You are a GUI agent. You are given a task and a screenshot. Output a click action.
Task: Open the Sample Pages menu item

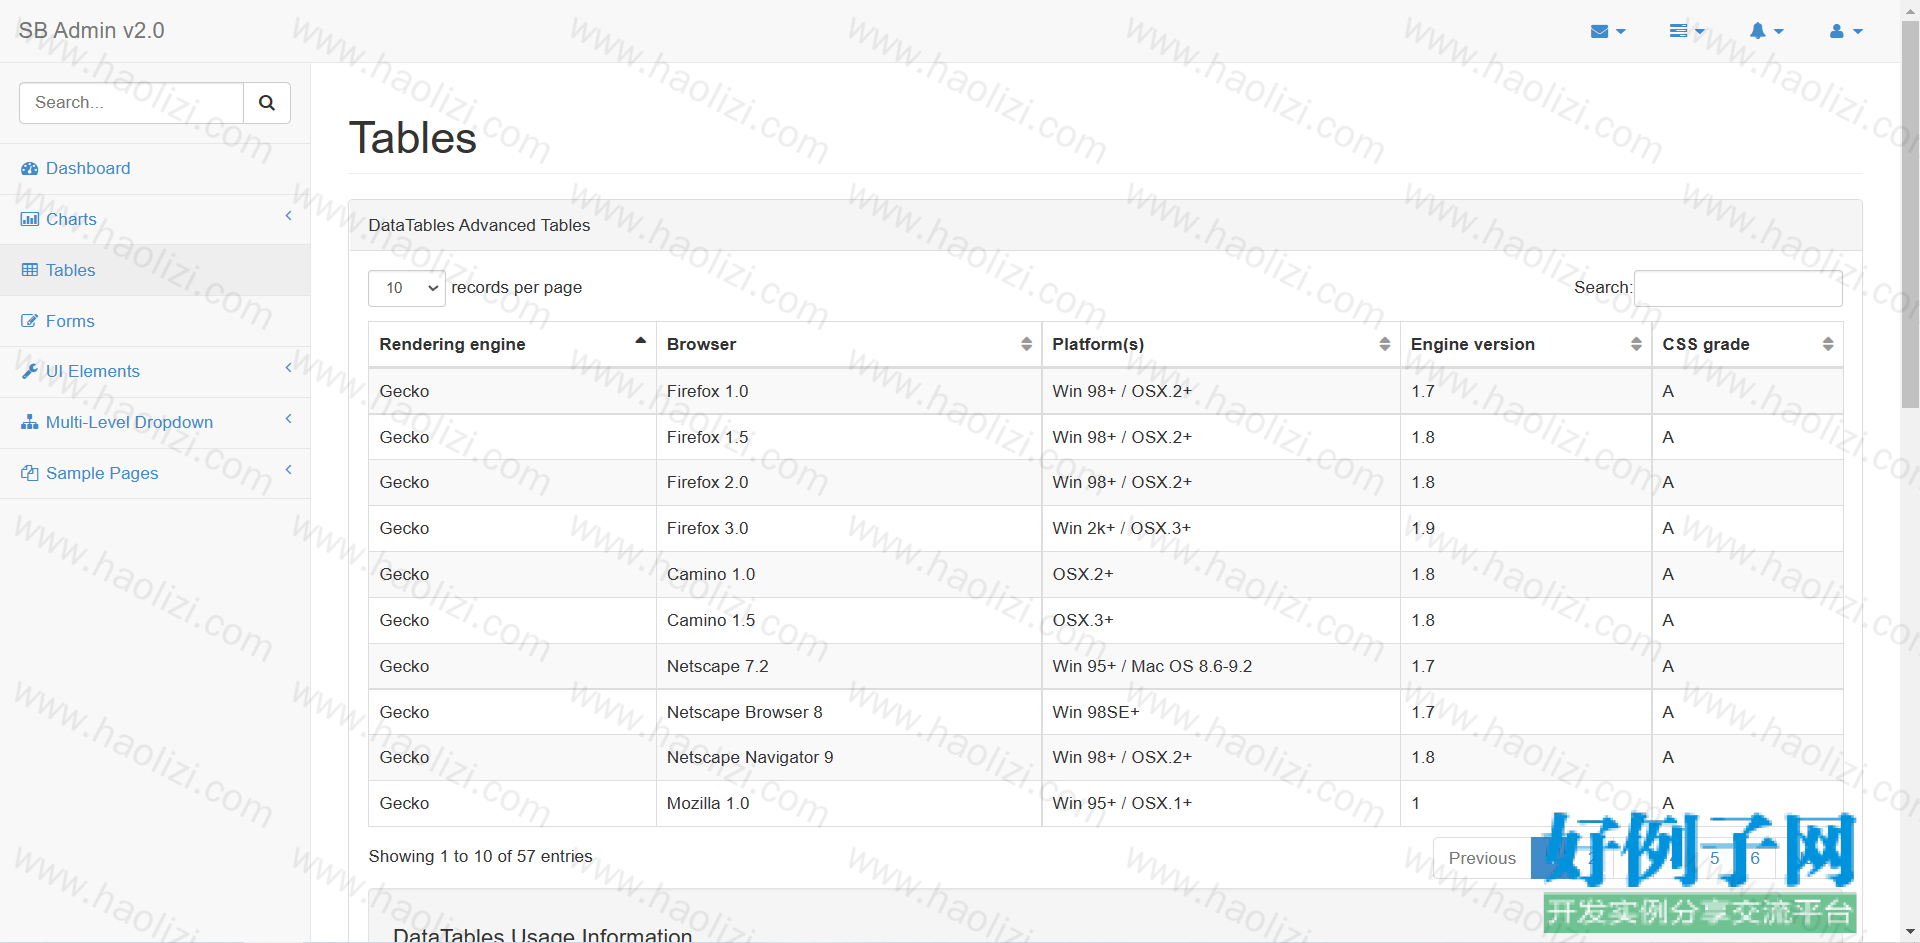click(155, 473)
